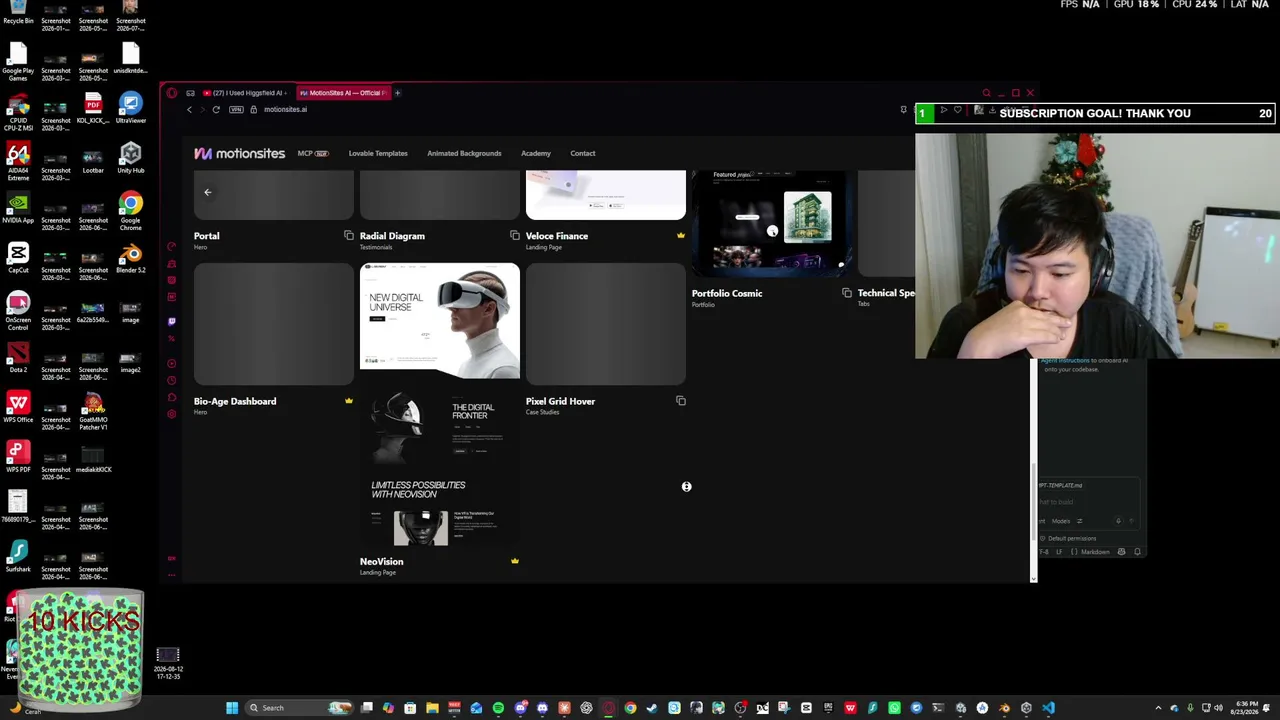1280x720 pixels.
Task: Click the Veloce Finance title link
Action: (557, 236)
